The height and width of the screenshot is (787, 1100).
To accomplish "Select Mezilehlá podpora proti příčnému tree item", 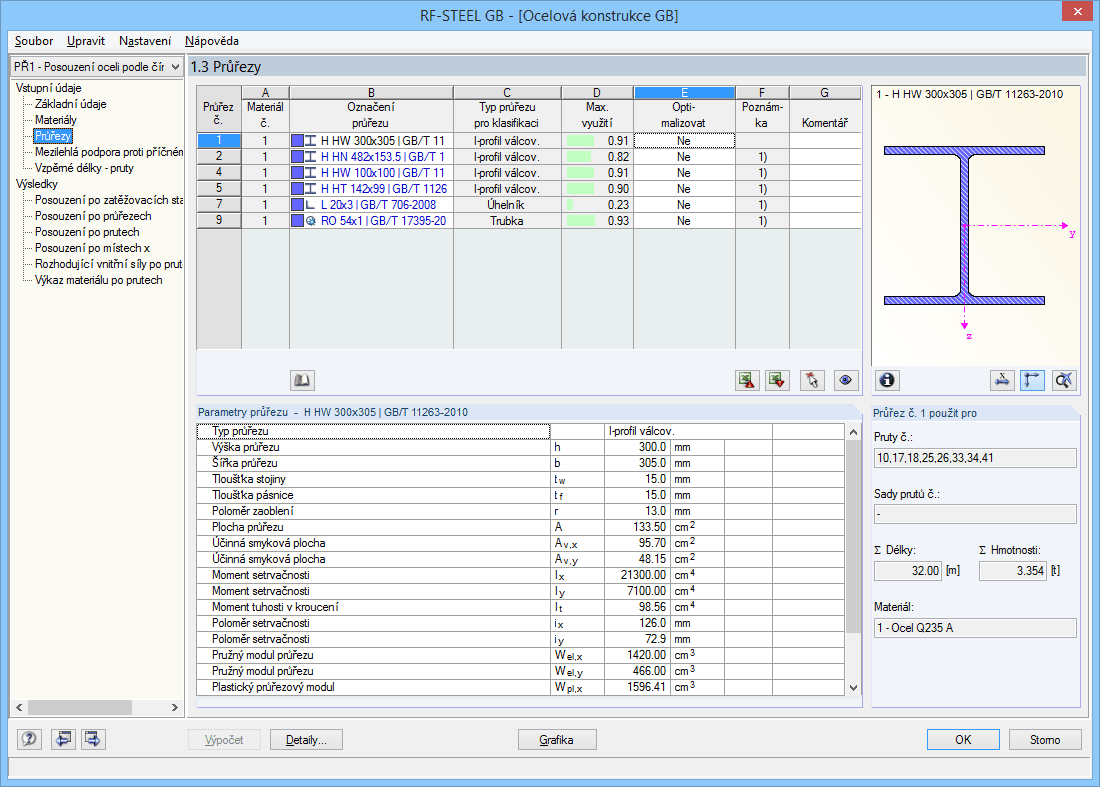I will 109,152.
